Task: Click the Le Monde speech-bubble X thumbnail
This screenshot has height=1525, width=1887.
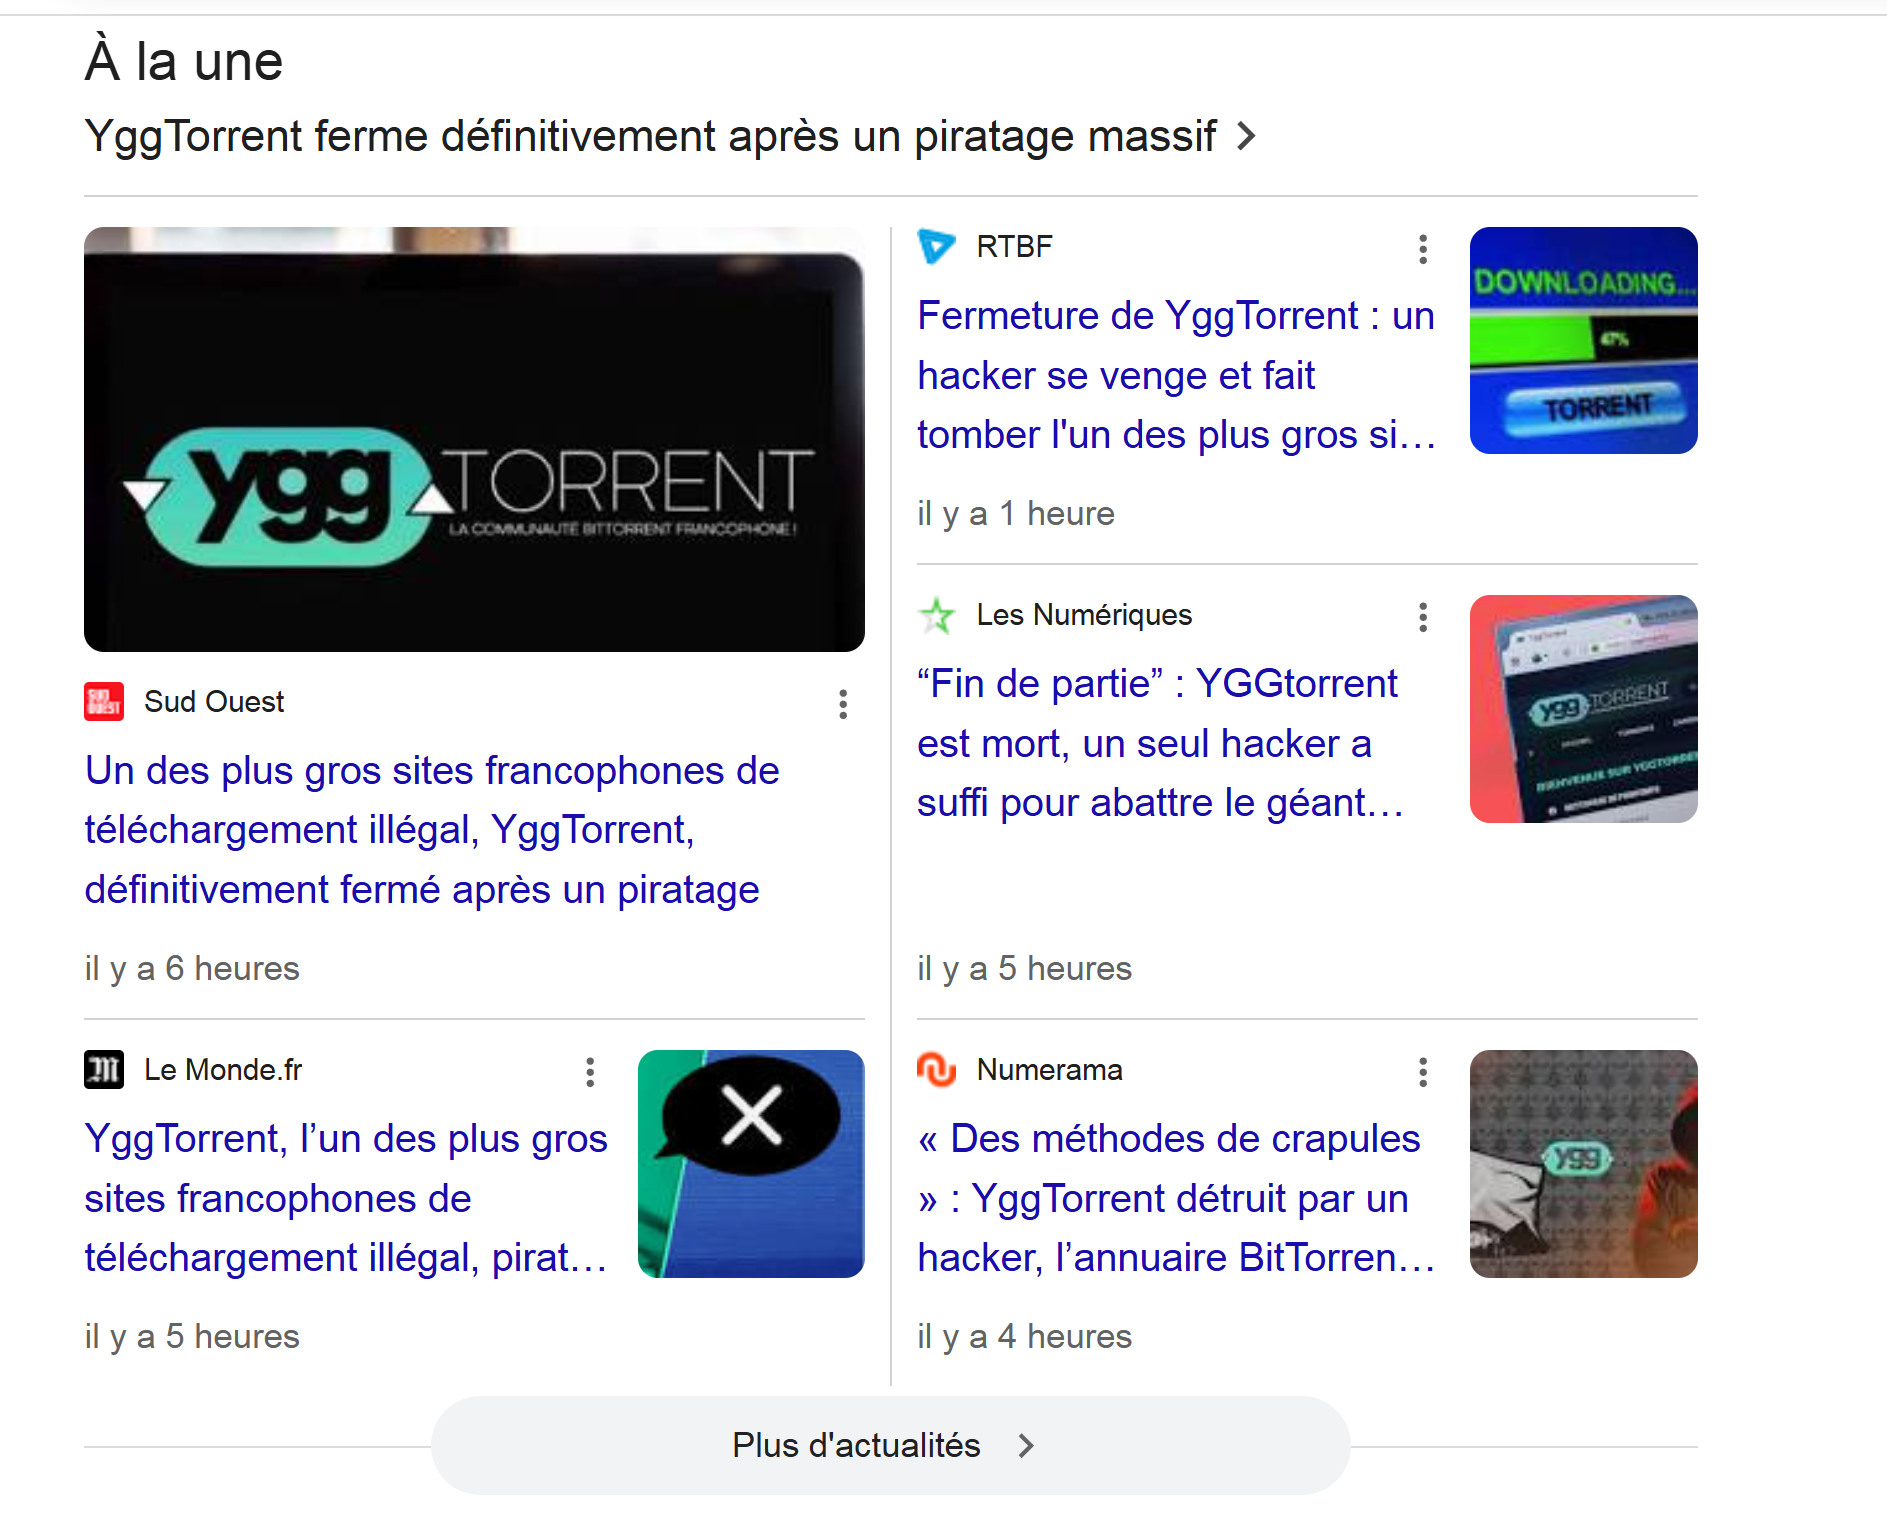Action: click(751, 1164)
